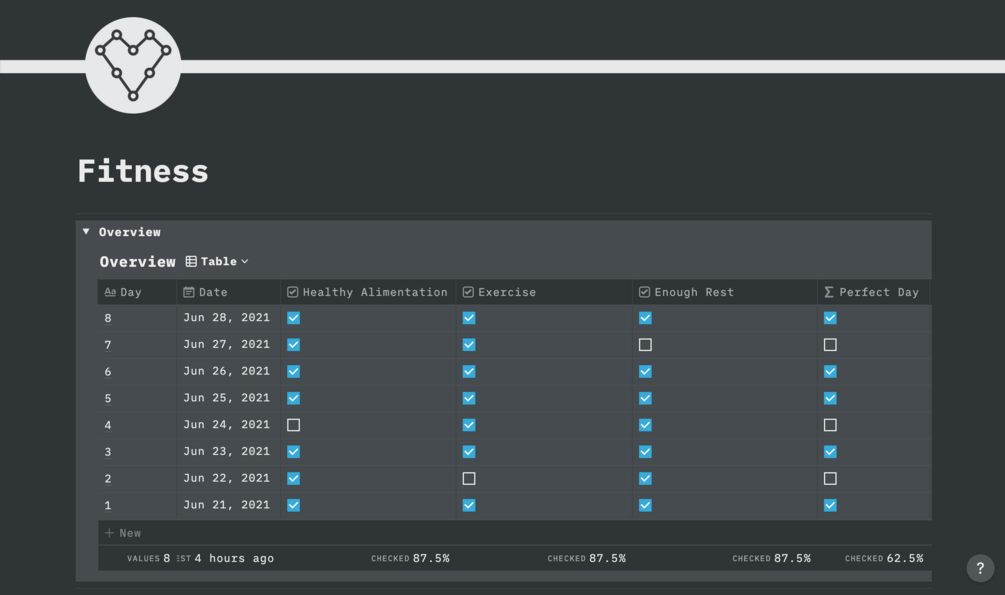Click the Enough Rest column checkbox icon
The image size is (1005, 595).
point(645,293)
